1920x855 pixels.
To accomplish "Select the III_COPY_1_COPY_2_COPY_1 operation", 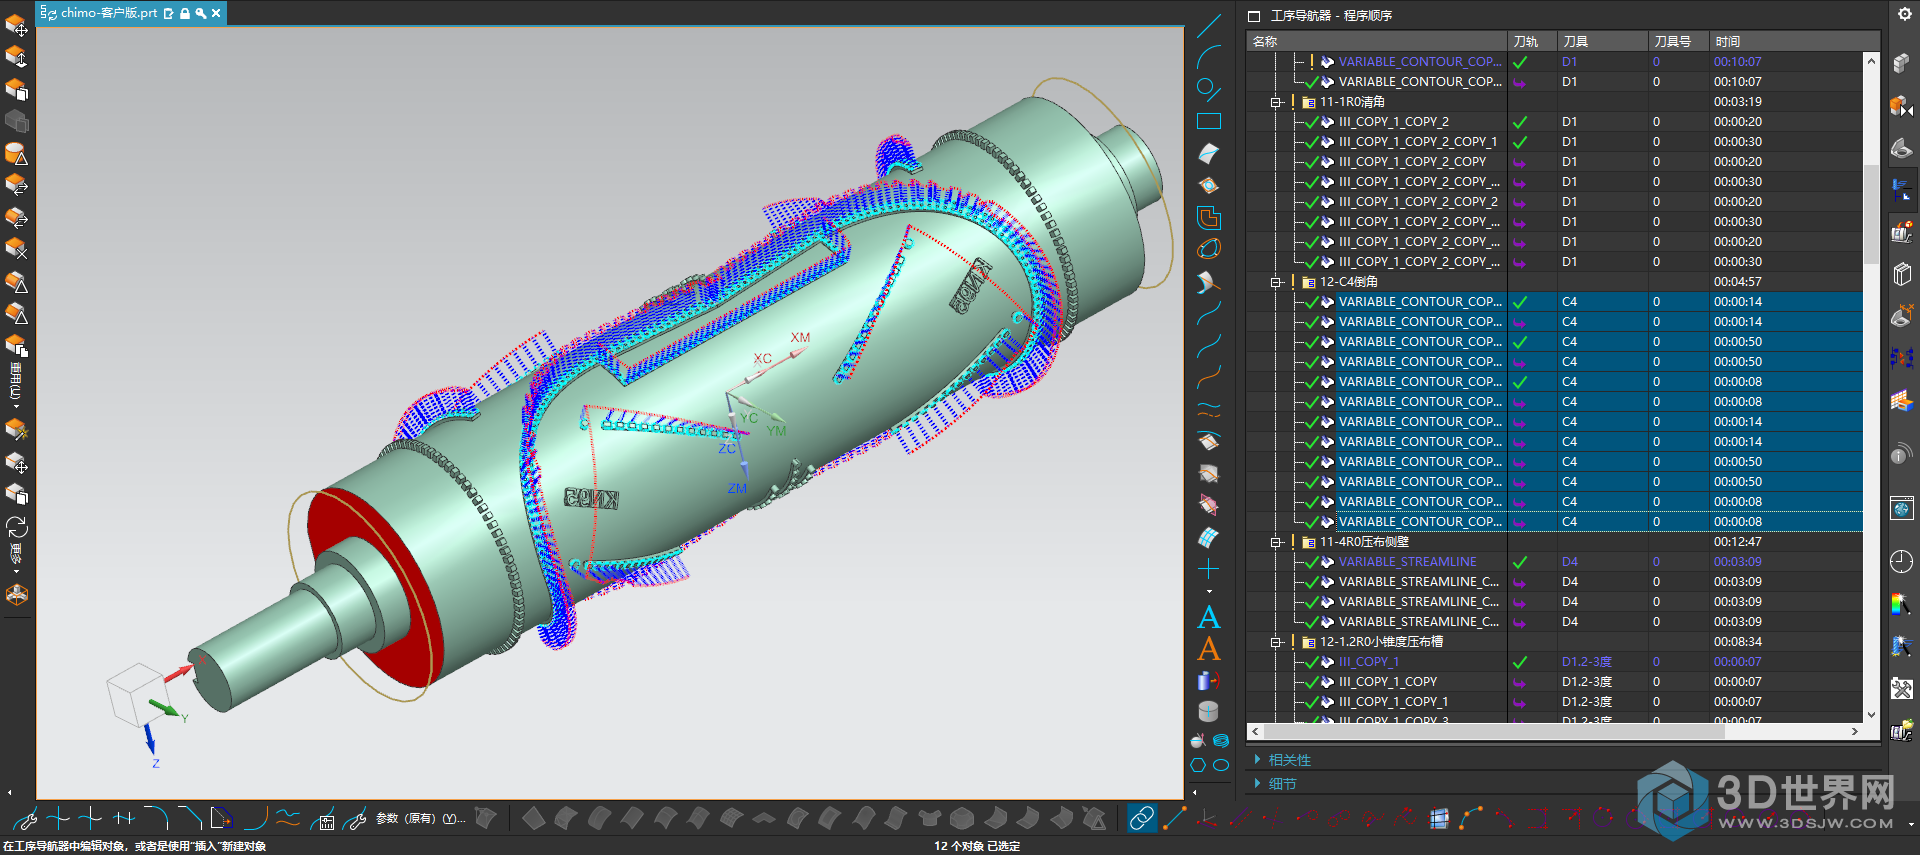I will click(x=1418, y=142).
